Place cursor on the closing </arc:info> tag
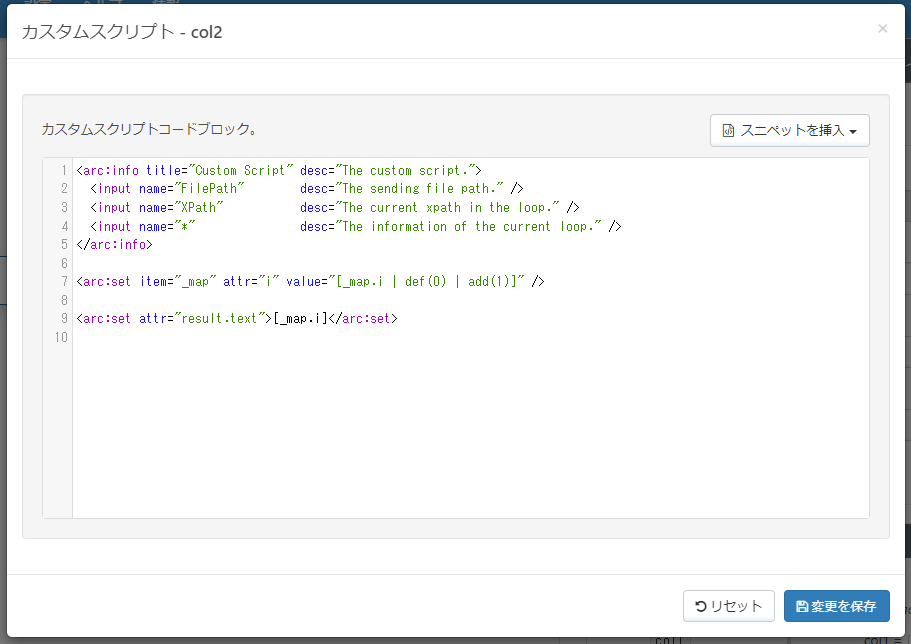 114,244
